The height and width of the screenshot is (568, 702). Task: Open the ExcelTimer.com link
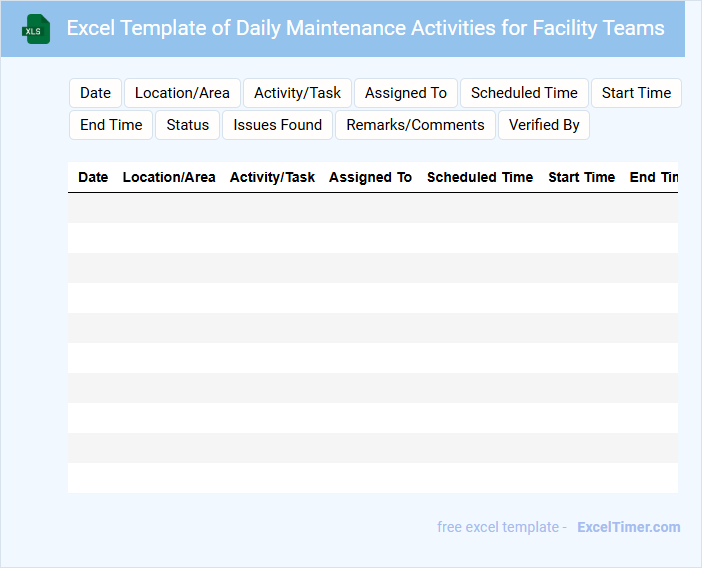click(628, 527)
